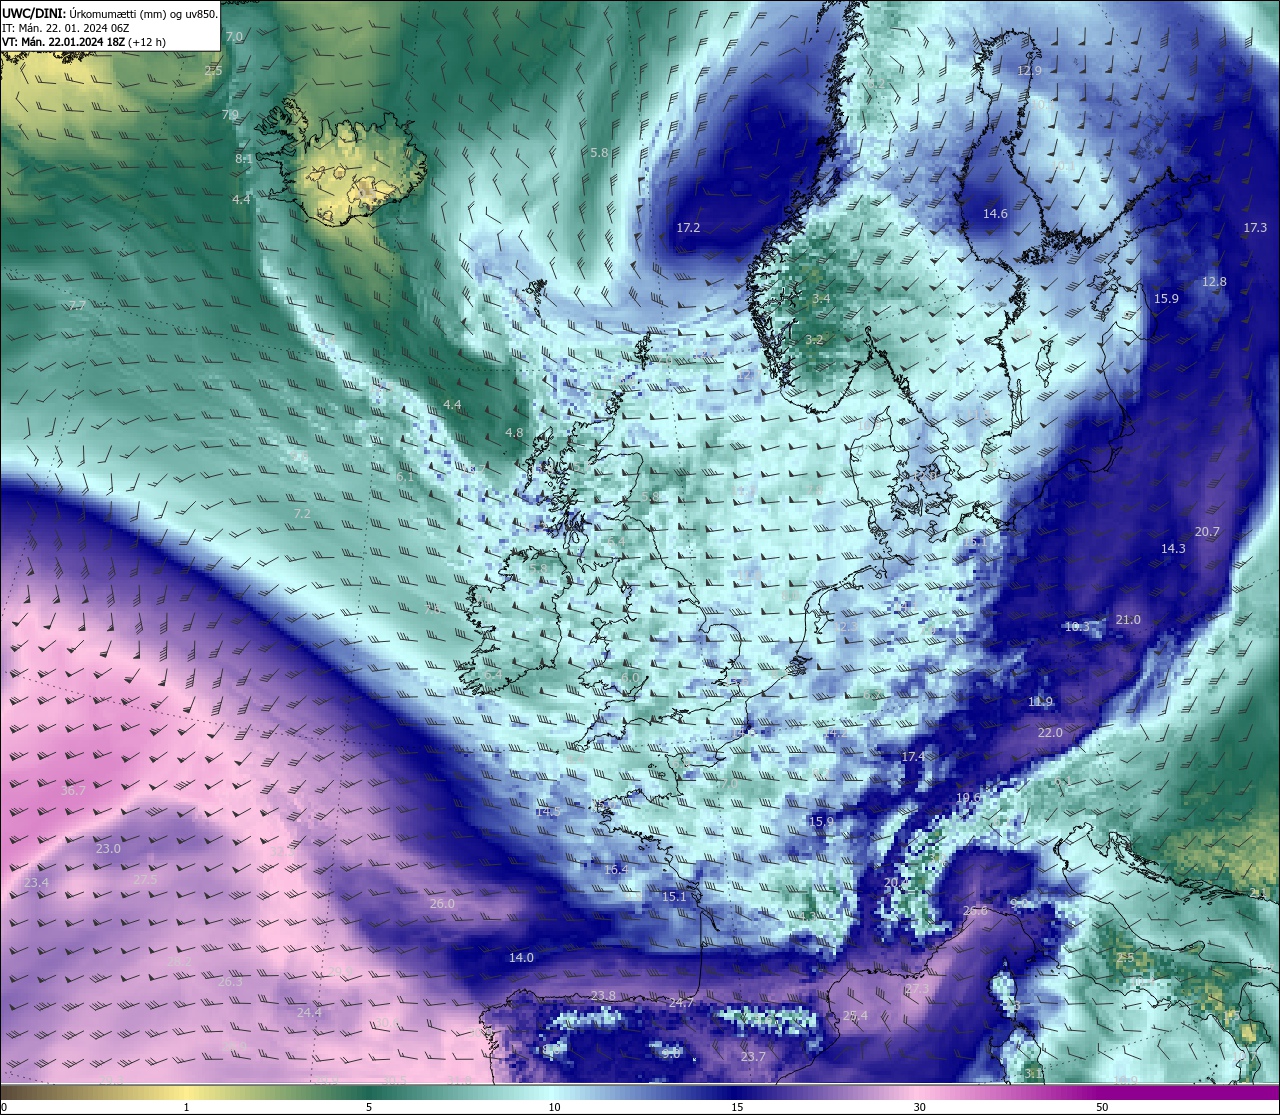Click the '12.8' value label
1280x1115 pixels.
click(1214, 282)
